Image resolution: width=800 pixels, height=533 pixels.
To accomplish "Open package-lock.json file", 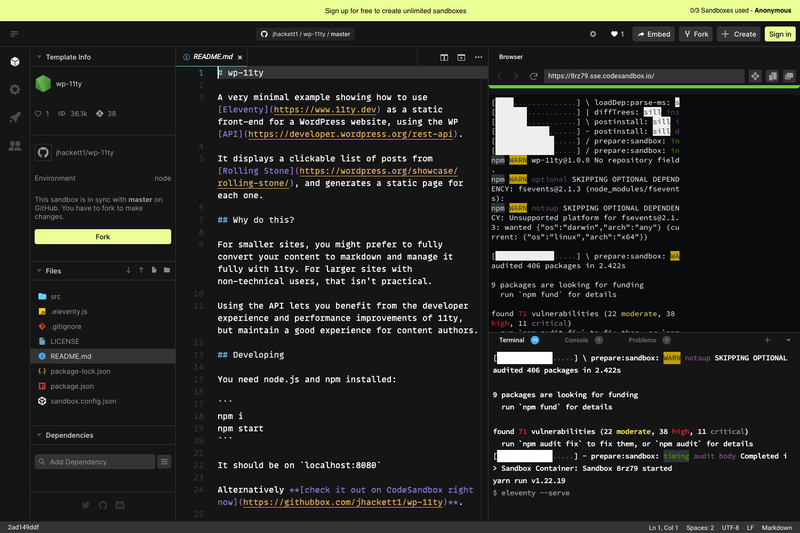I will click(103, 371).
